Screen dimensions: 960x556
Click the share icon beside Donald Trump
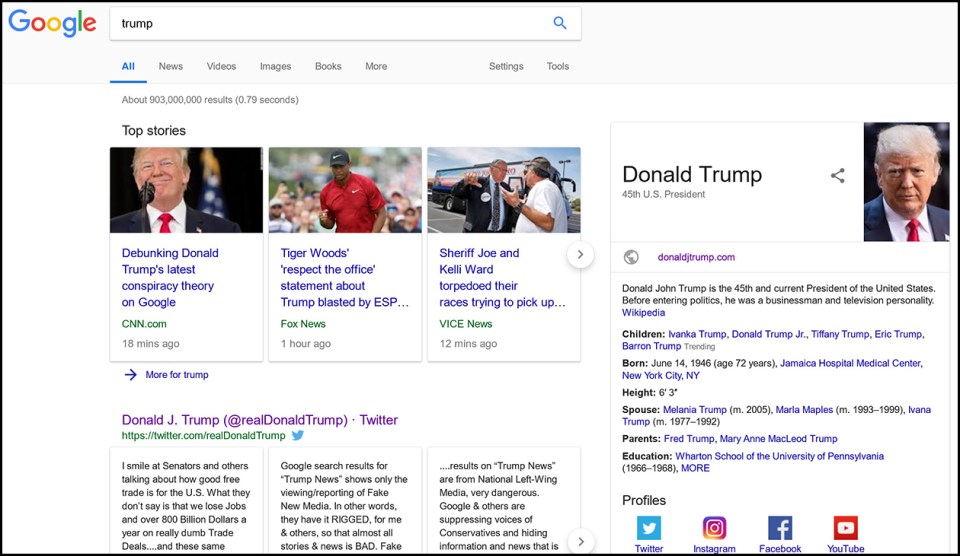point(838,176)
